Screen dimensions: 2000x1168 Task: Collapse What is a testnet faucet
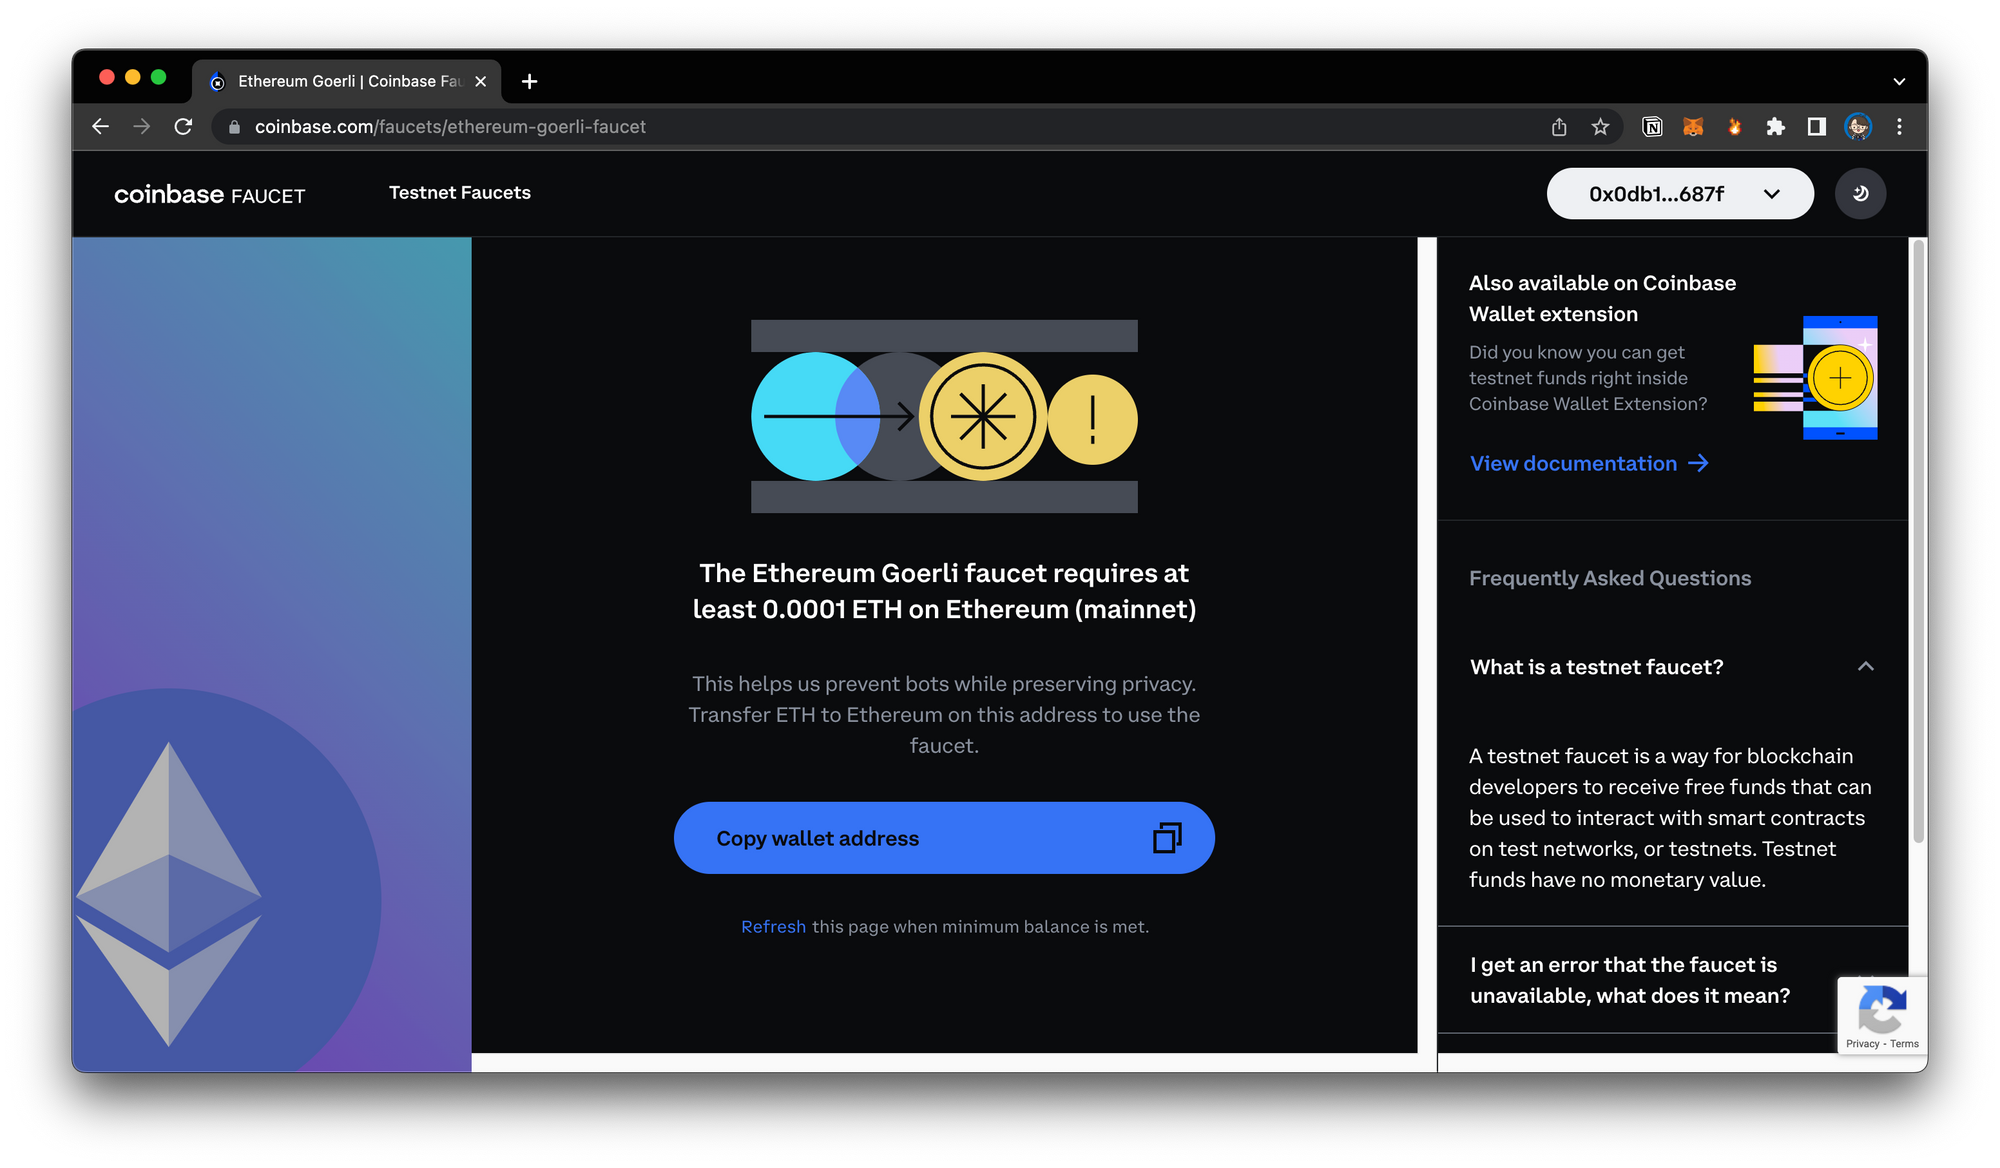[1672, 667]
